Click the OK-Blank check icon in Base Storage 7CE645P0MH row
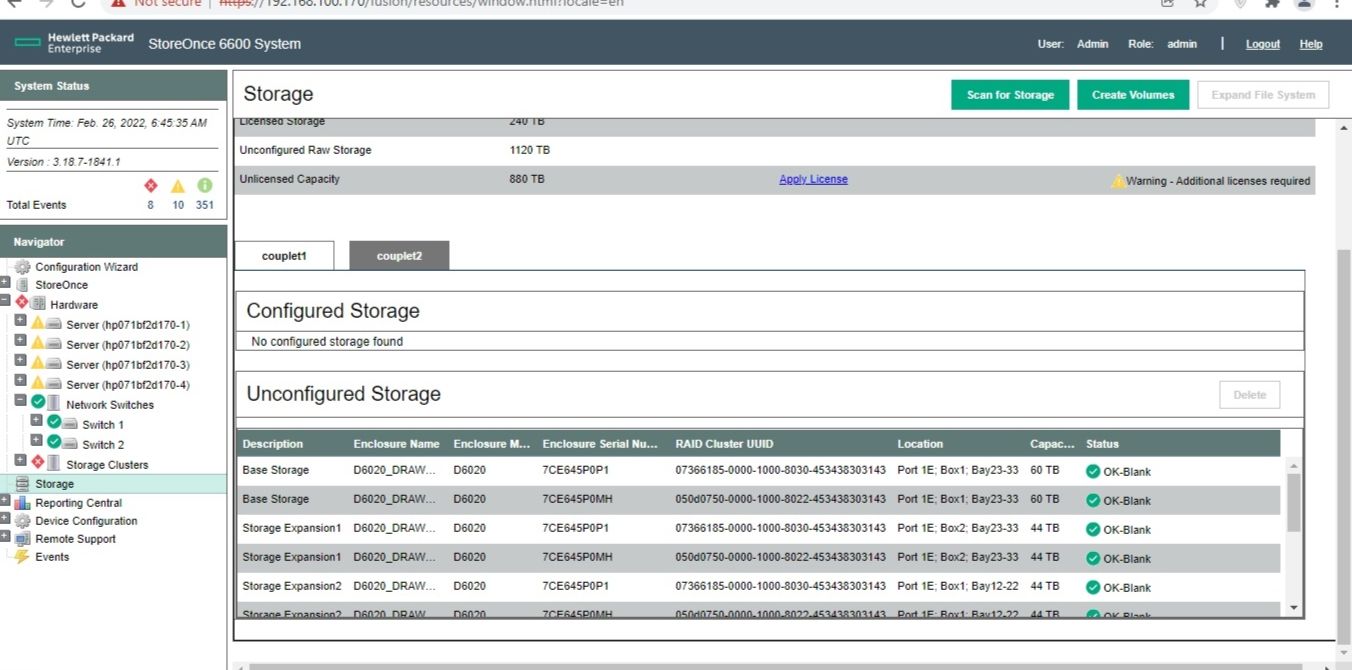The image size is (1352, 670). coord(1093,501)
